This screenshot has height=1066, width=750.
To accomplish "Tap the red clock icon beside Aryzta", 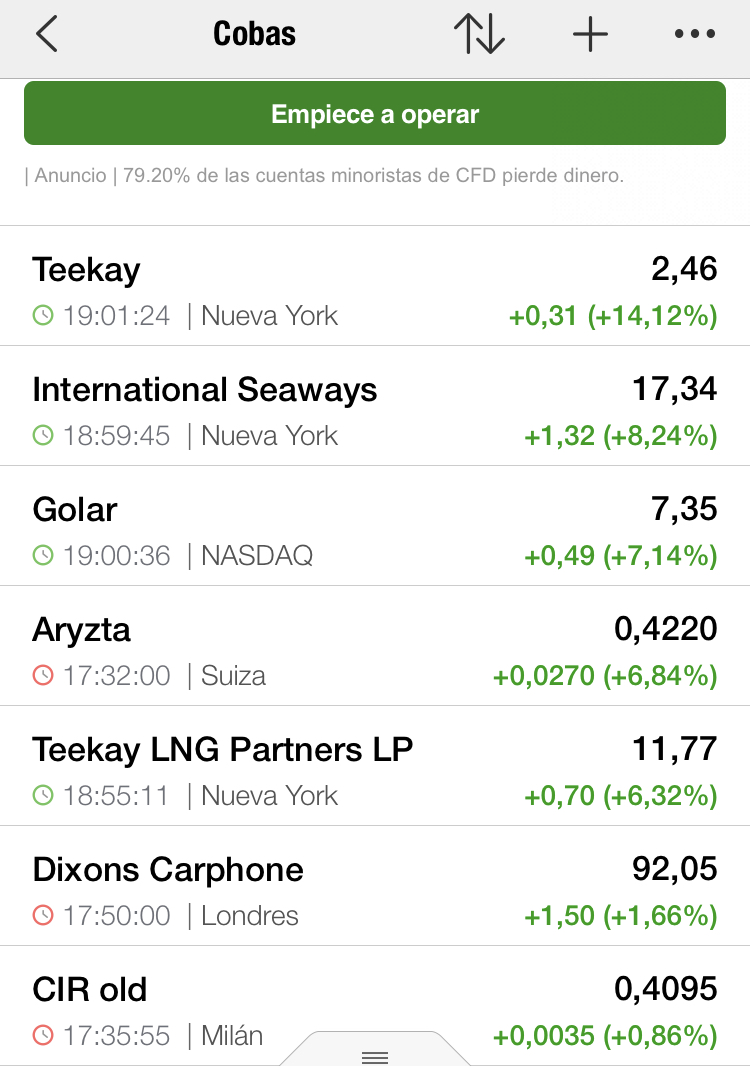I will point(42,676).
